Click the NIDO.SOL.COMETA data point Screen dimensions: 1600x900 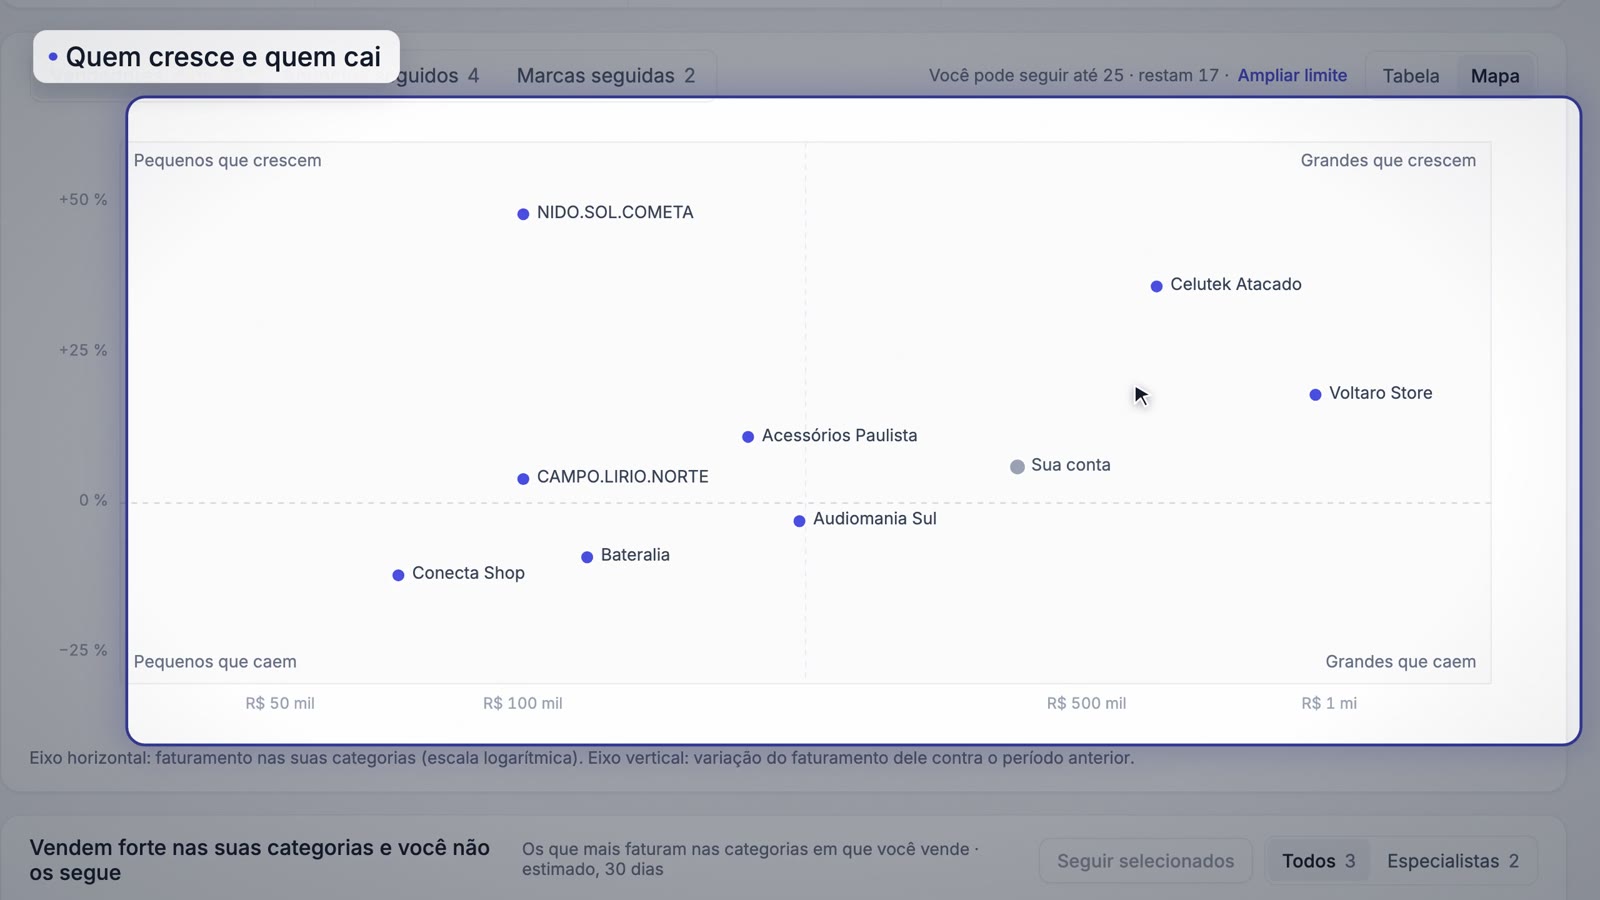[523, 214]
